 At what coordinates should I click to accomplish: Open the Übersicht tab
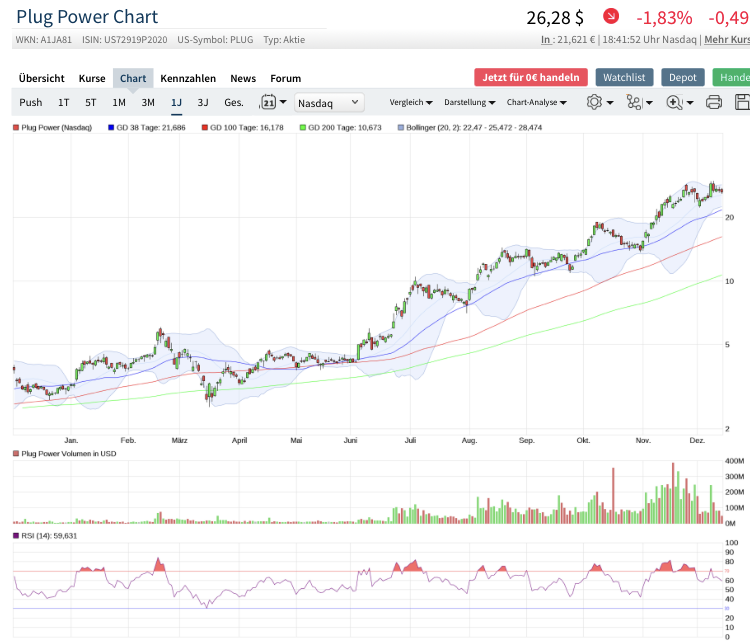tap(42, 78)
